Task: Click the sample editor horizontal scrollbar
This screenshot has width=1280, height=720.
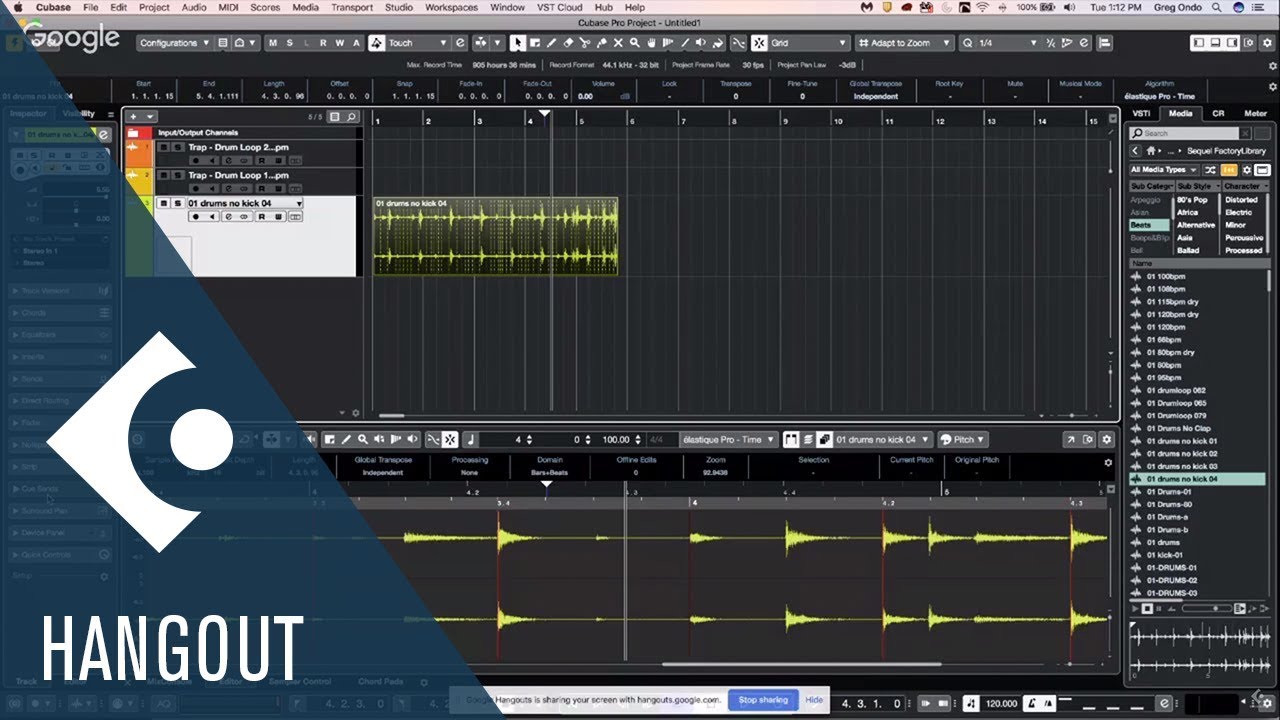Action: point(801,664)
